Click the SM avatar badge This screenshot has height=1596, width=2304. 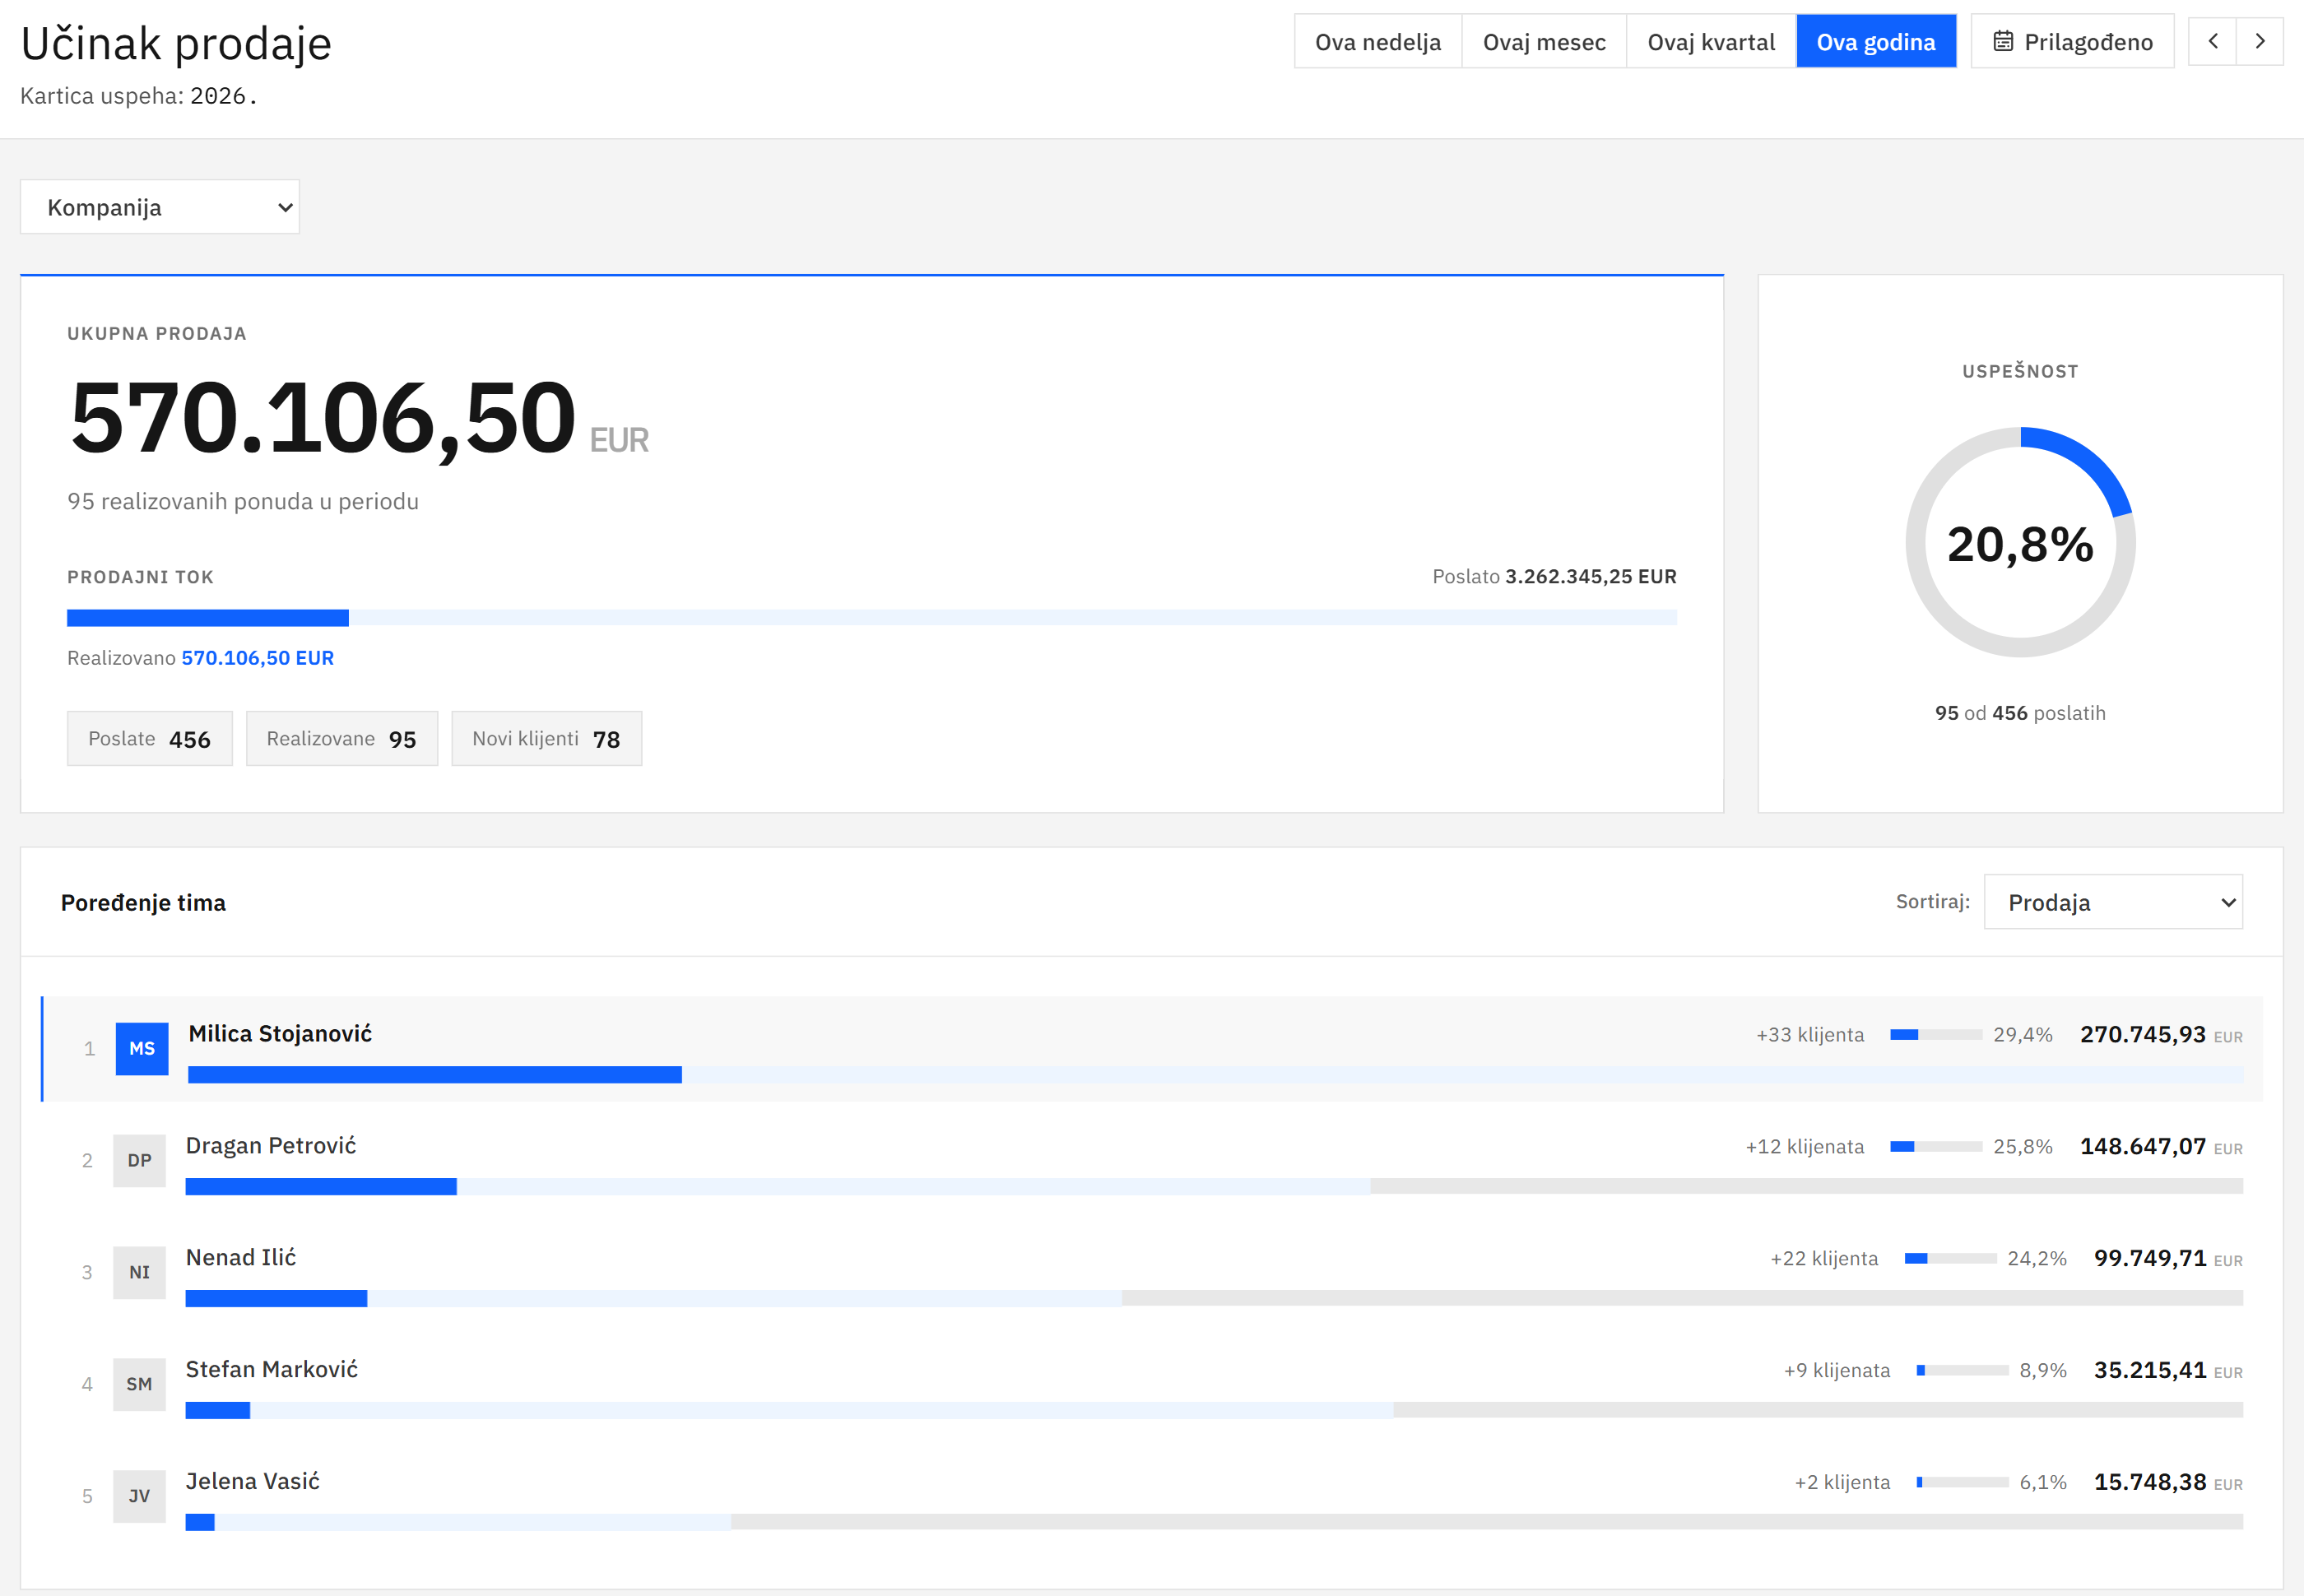click(139, 1384)
